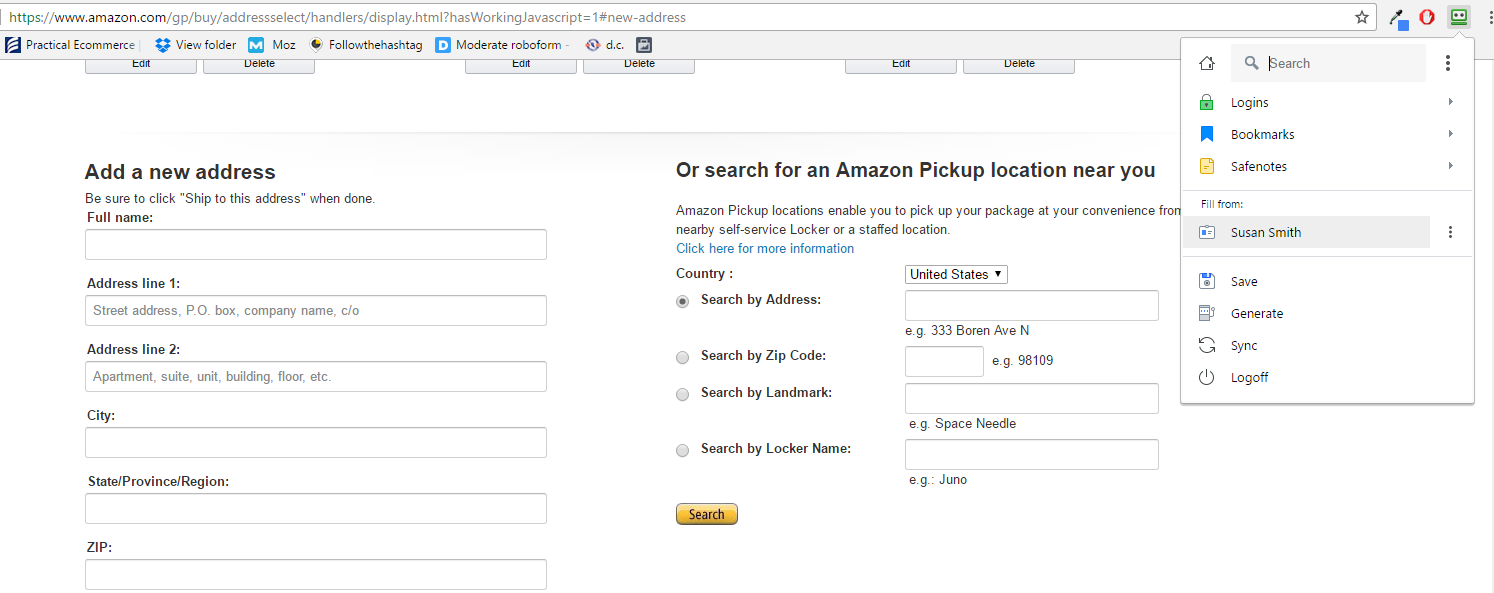The height and width of the screenshot is (593, 1494).
Task: Open the Amazon Pickup information link
Action: (765, 248)
